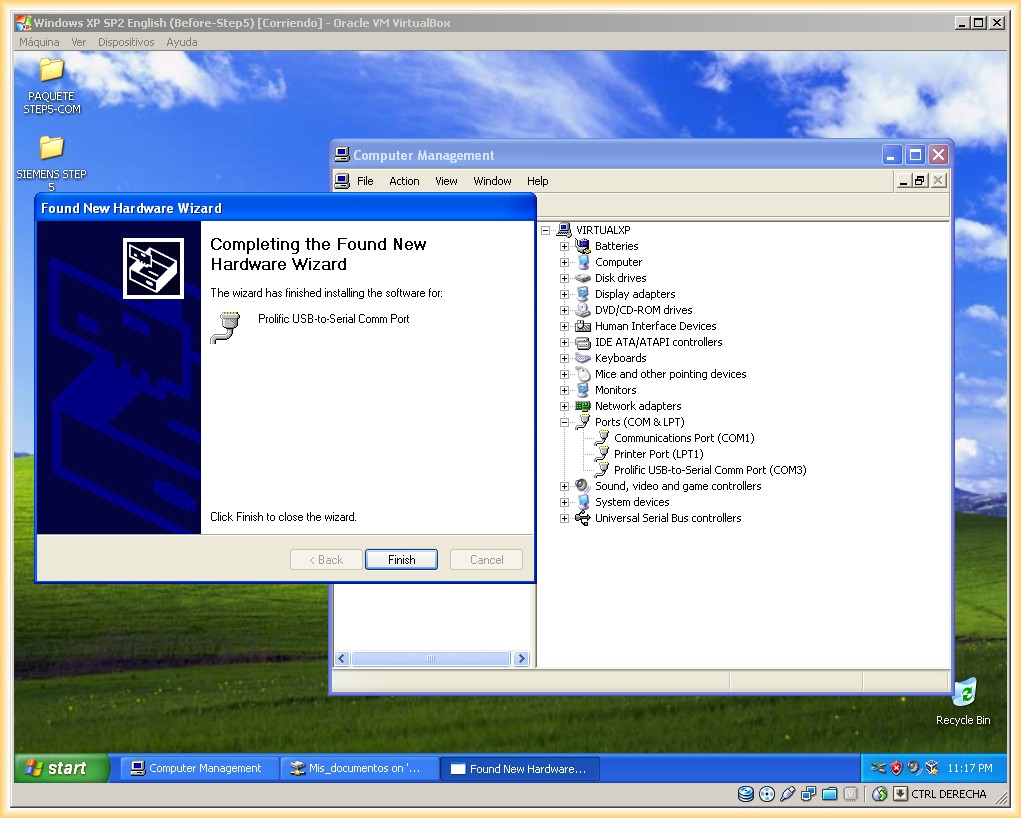Expand the Display adapters node
Screen dimensions: 1021x818
pos(564,294)
